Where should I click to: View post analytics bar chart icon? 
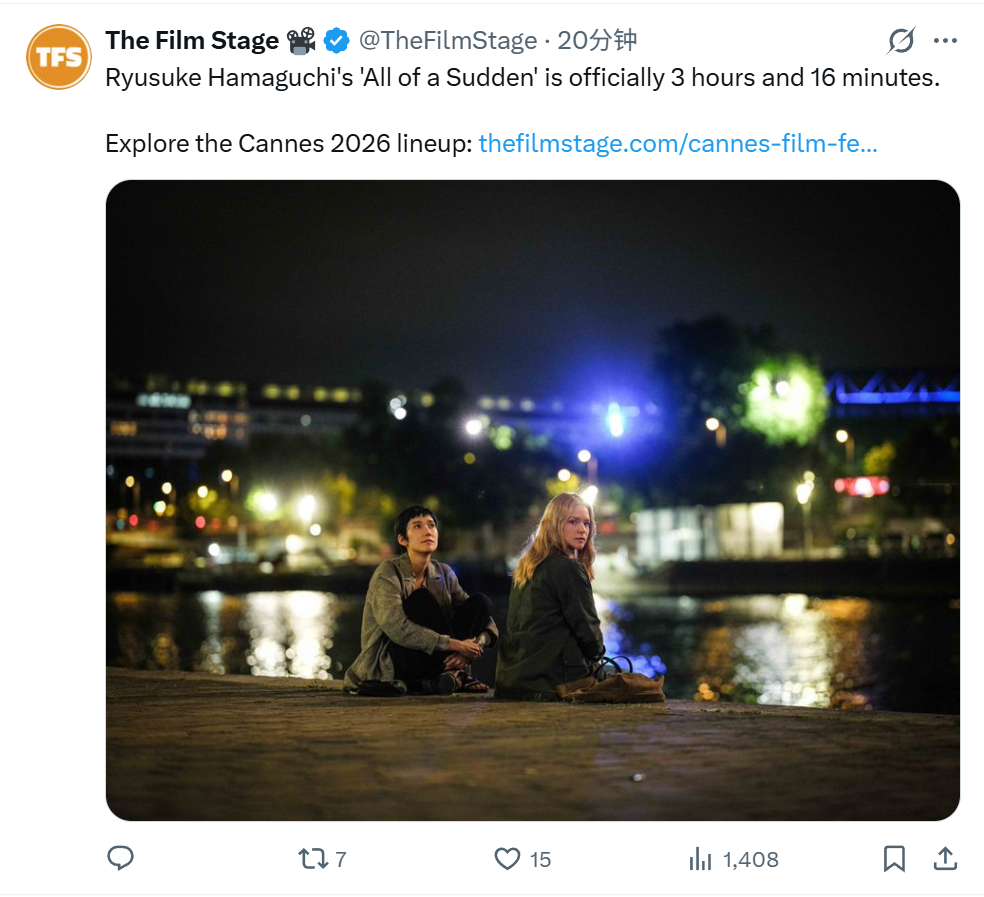(700, 859)
